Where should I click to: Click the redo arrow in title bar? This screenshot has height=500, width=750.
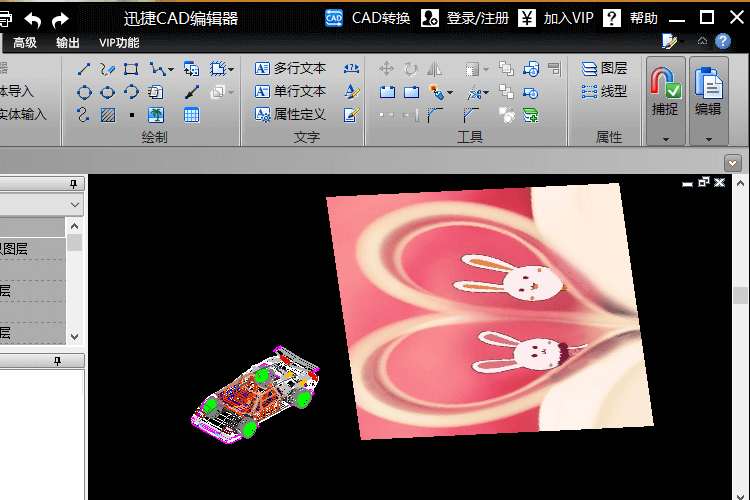[x=60, y=20]
